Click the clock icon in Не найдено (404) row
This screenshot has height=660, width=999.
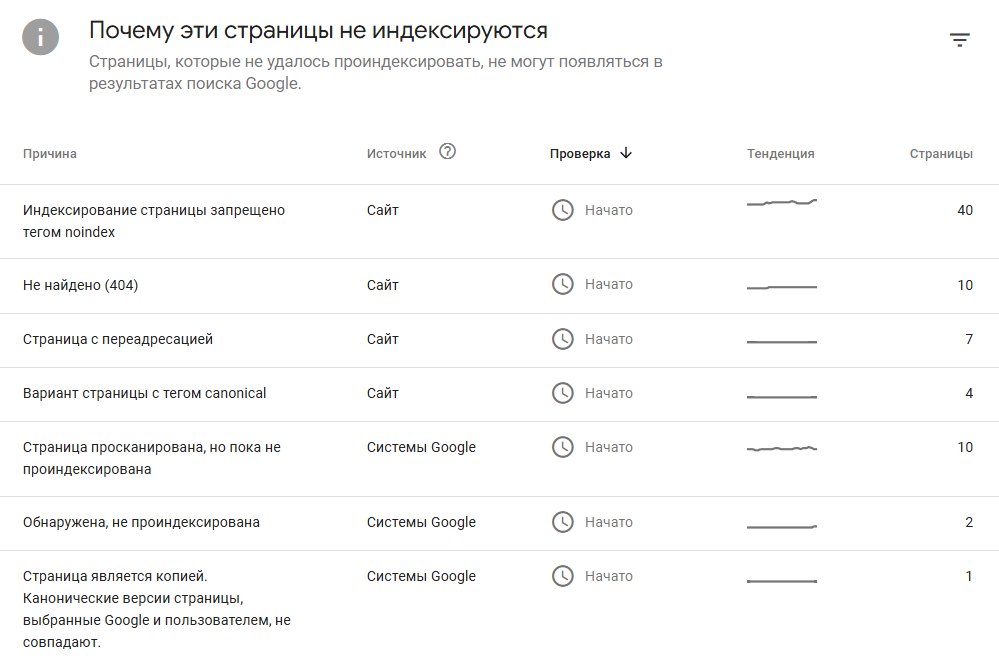564,285
